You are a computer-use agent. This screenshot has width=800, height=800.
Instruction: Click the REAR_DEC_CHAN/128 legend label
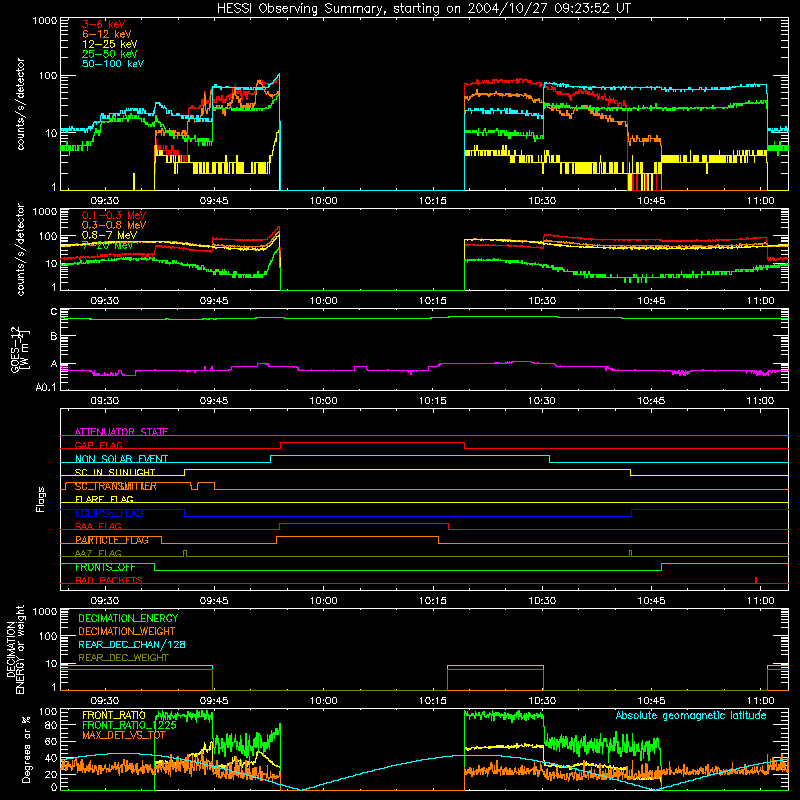coord(132,644)
